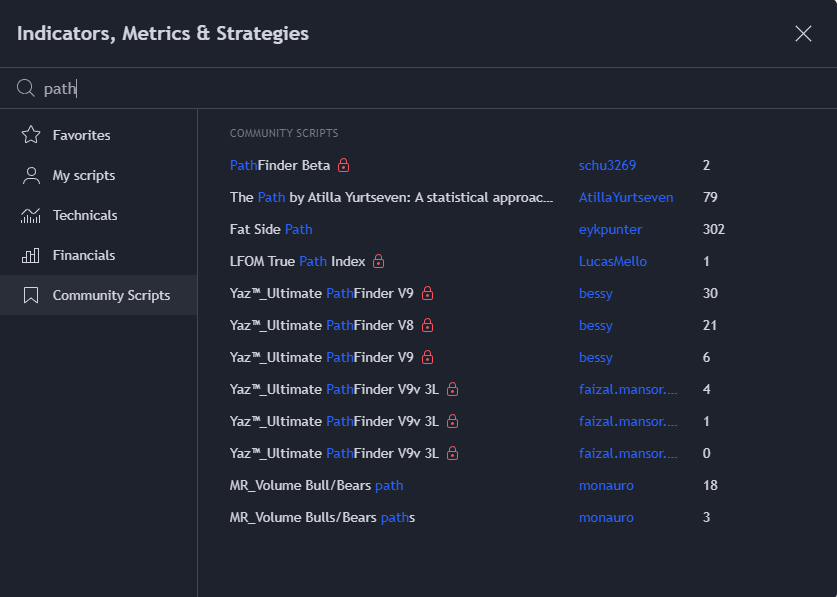Select the Financials category
Screen dimensions: 837x597
tap(84, 255)
